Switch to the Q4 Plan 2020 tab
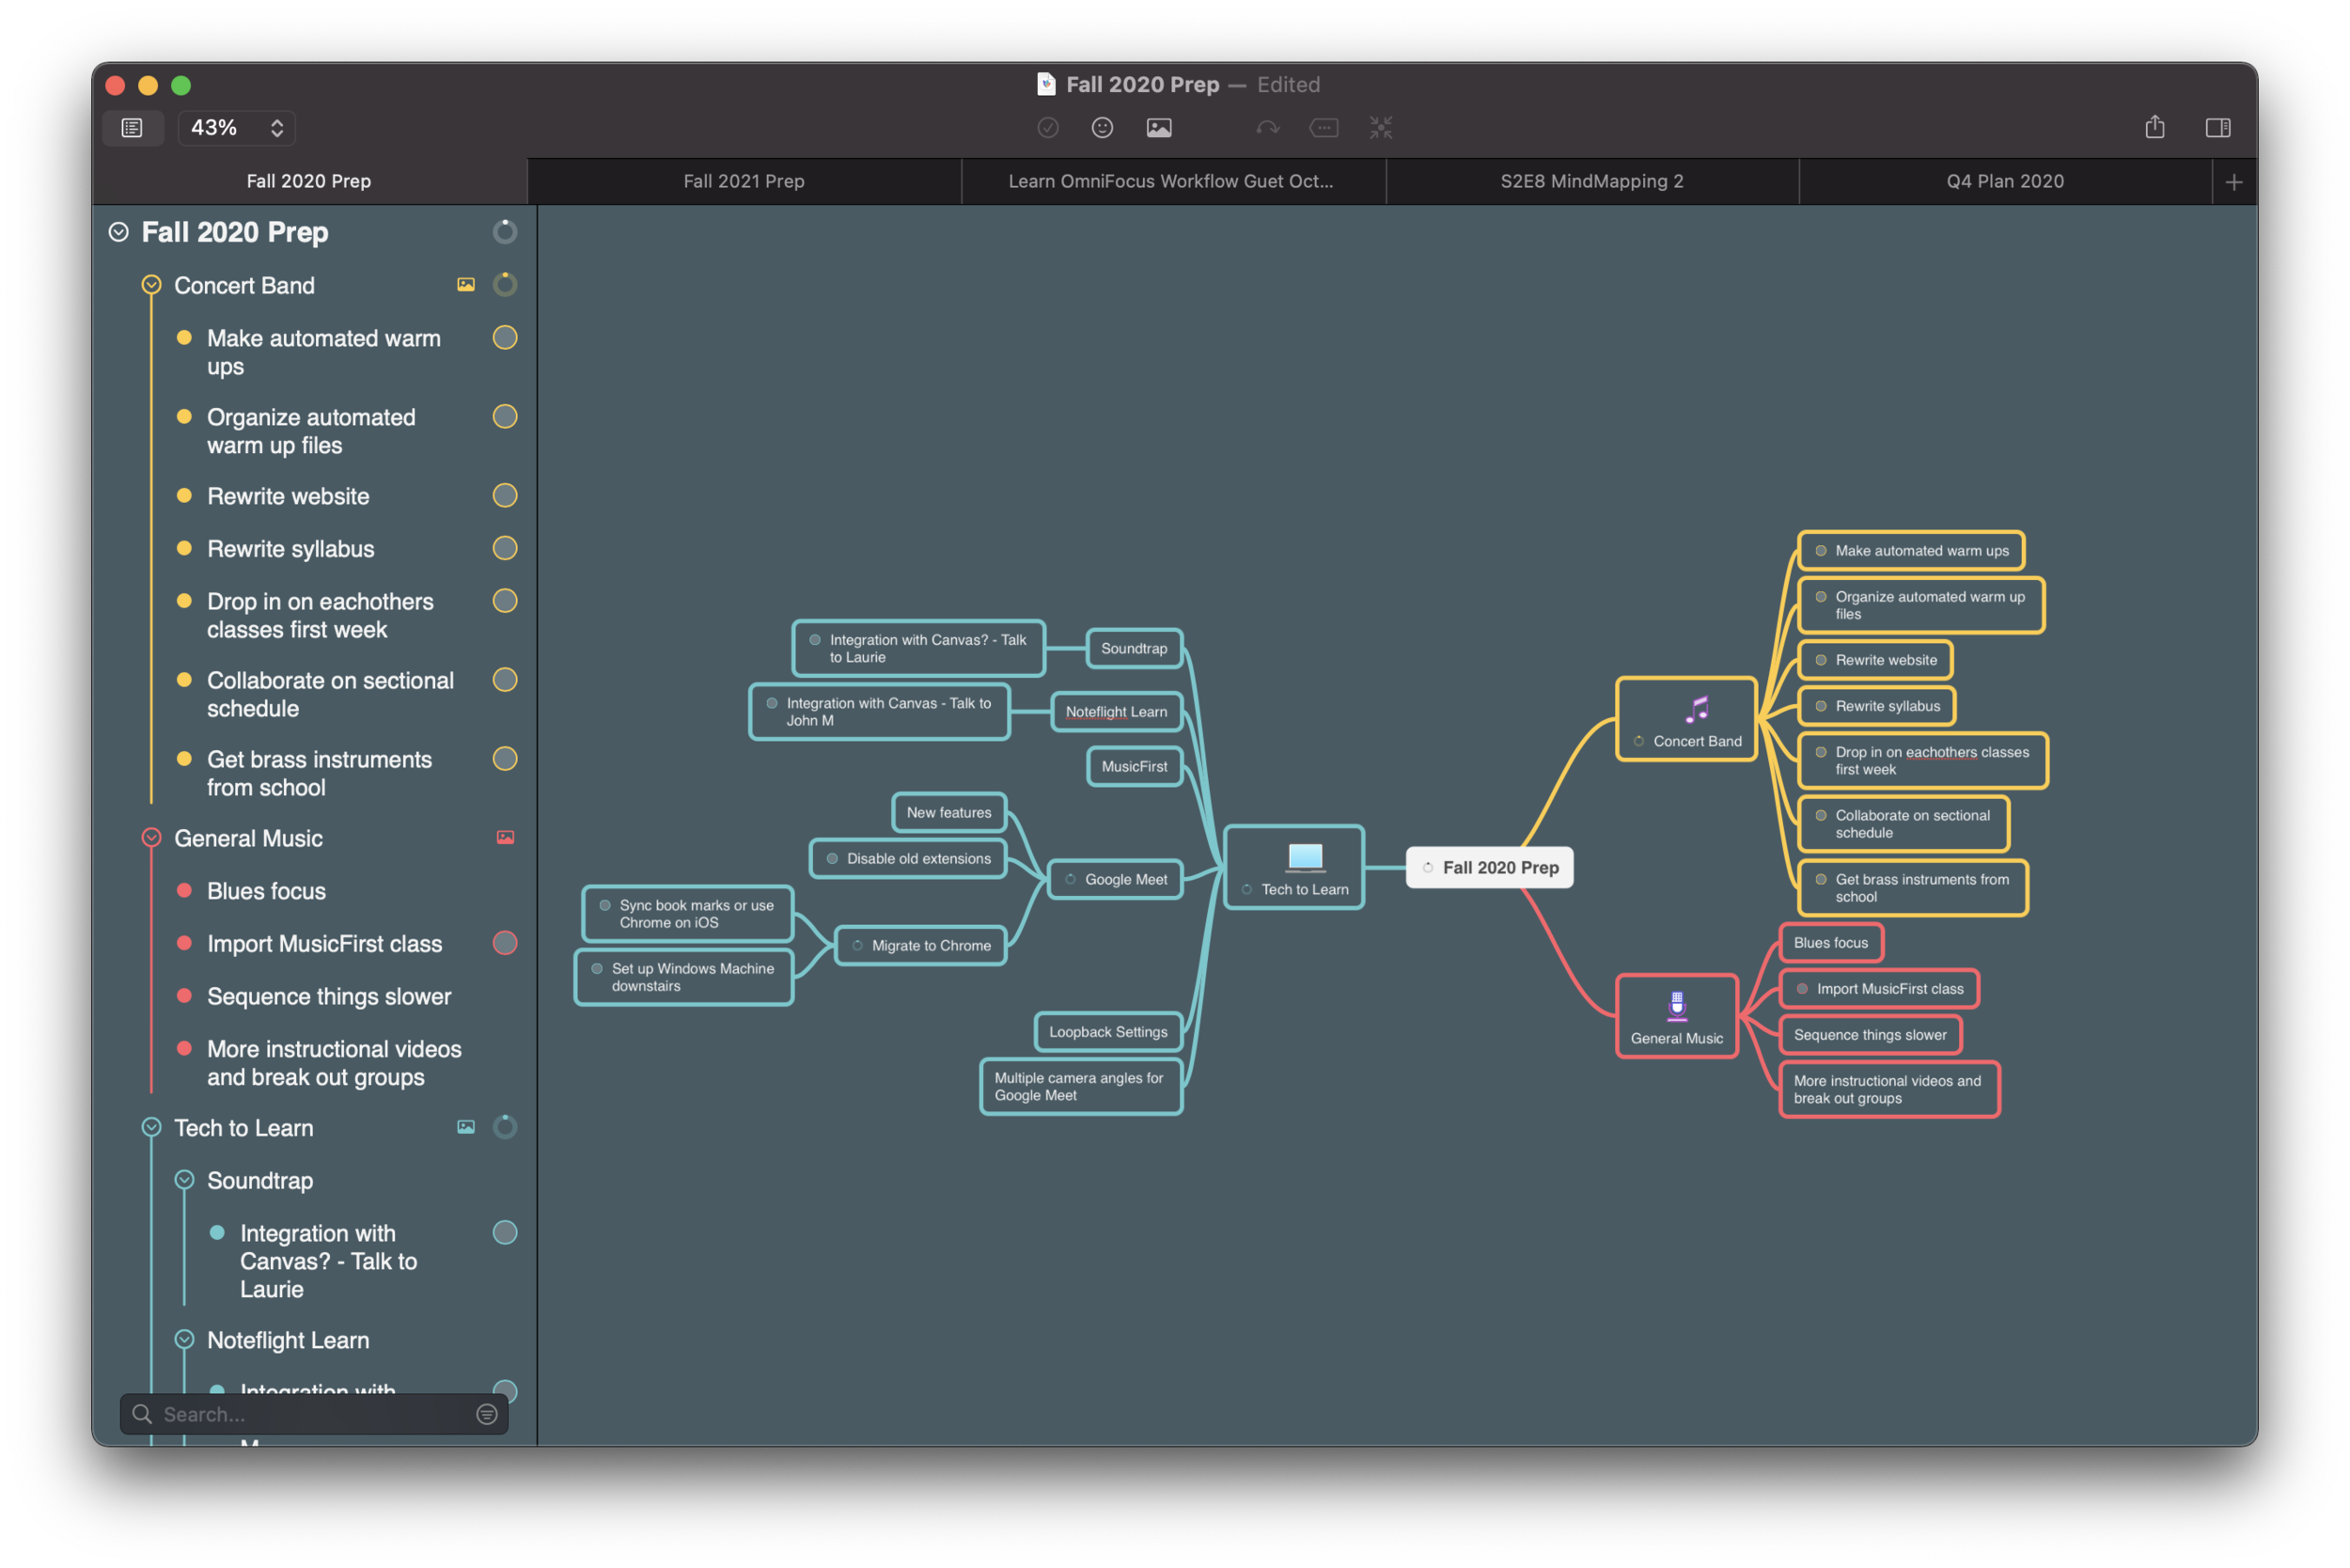Viewport: 2350px width, 1568px height. coord(2004,181)
